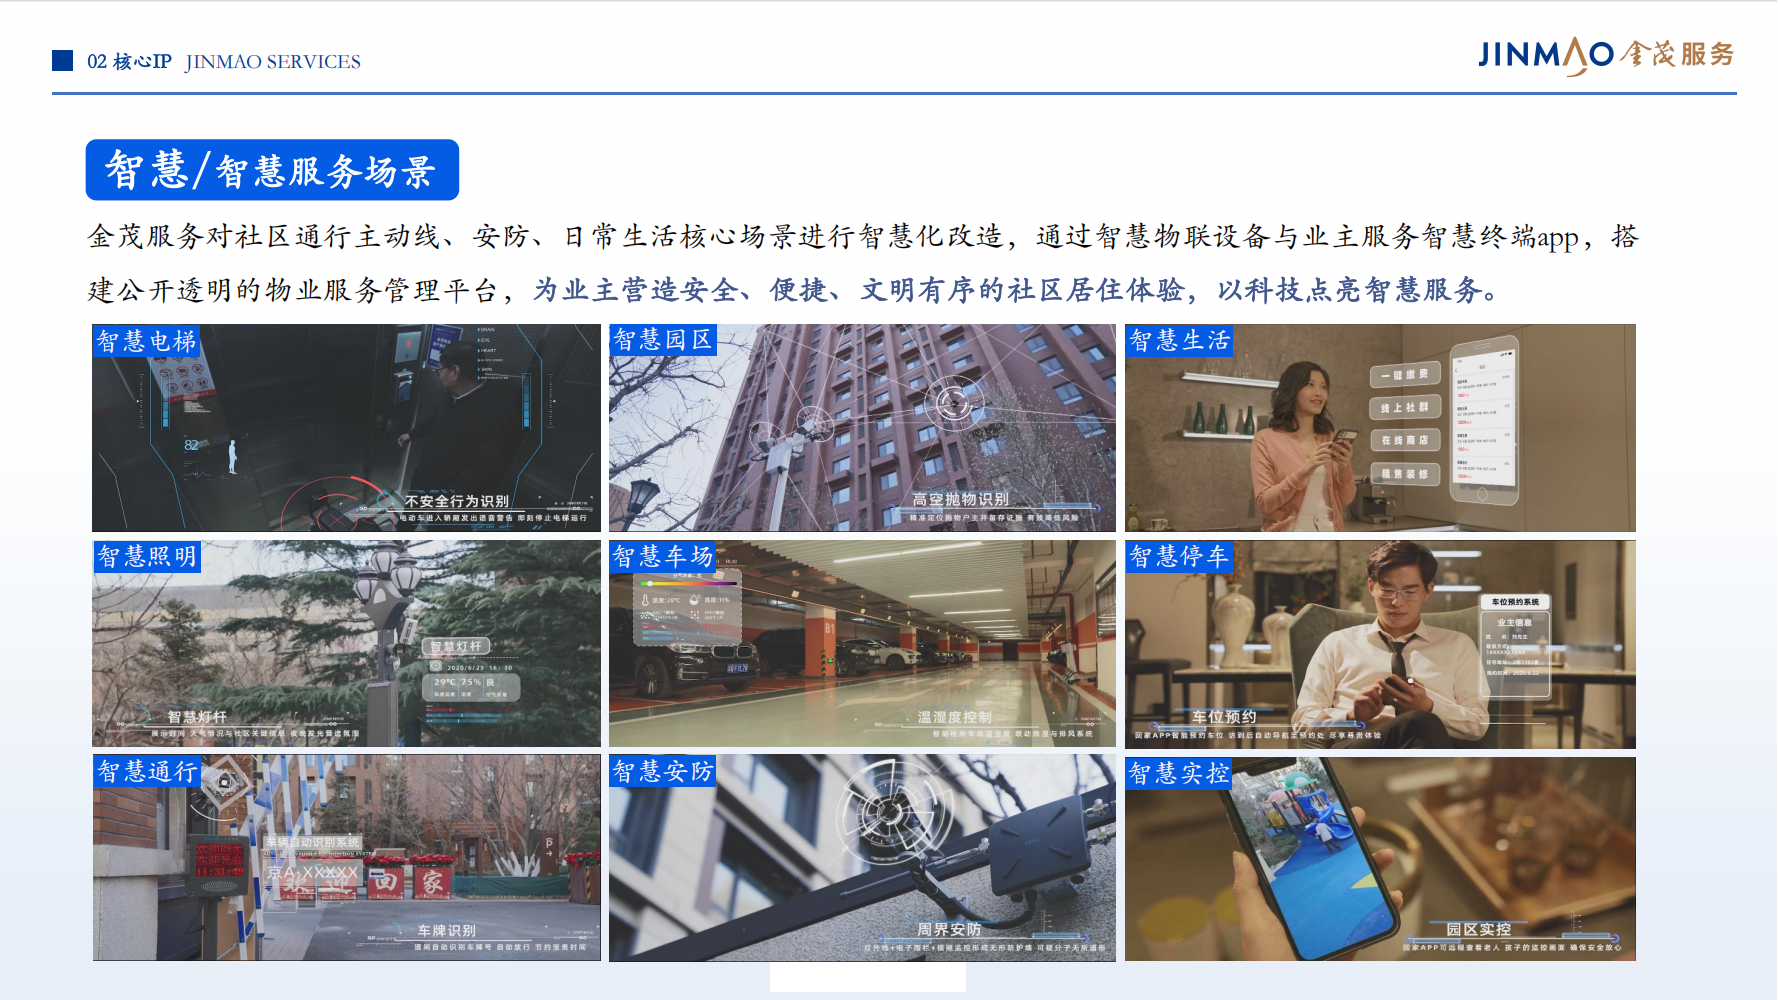Click the 车牌识别 caption

coord(446,931)
